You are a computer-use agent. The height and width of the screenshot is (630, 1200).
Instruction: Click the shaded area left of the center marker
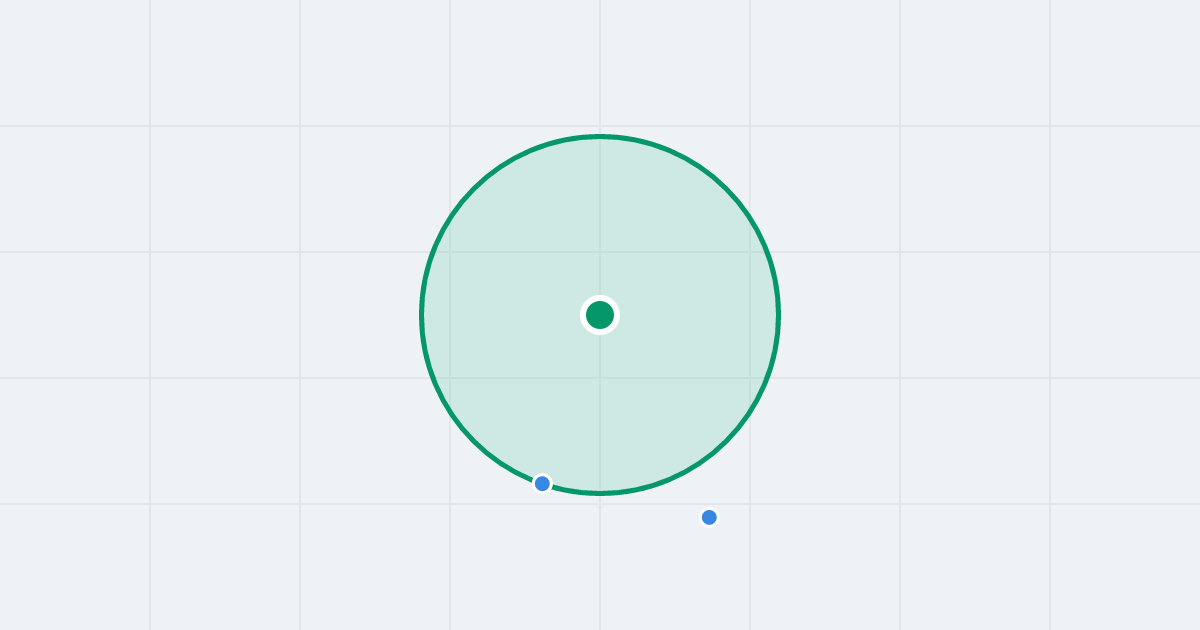(510, 315)
